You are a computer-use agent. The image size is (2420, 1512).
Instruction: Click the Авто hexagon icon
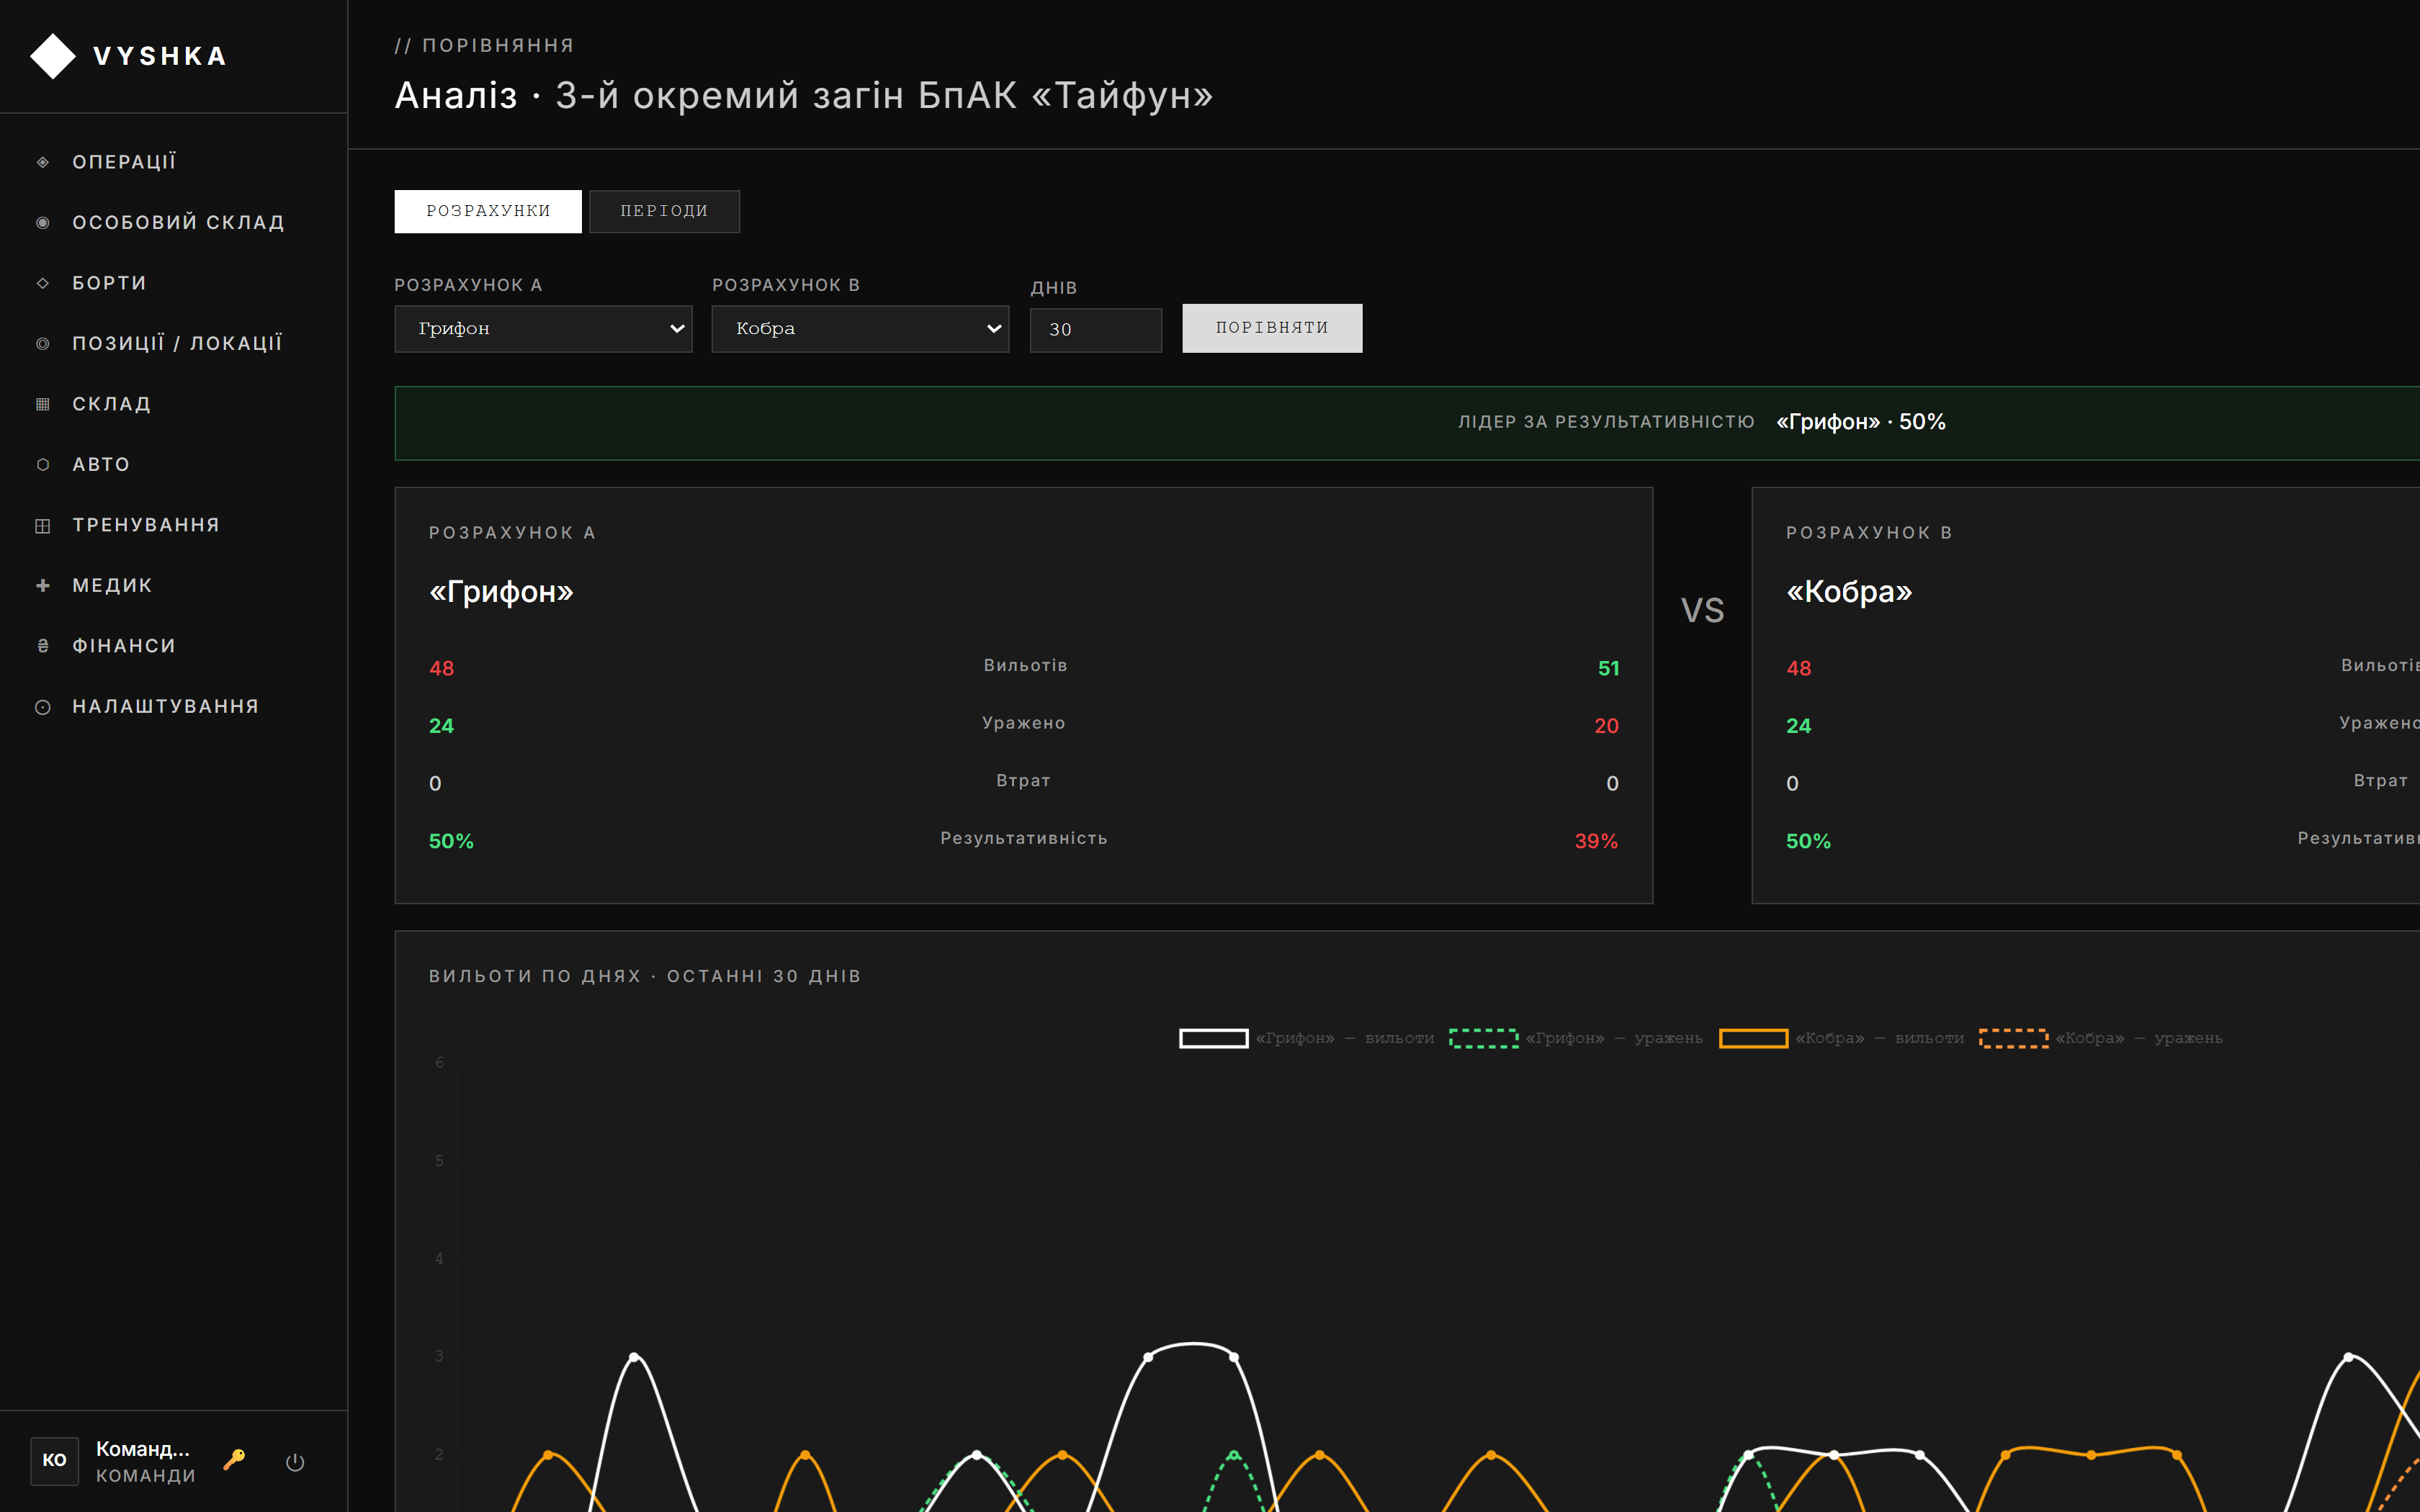click(x=43, y=465)
